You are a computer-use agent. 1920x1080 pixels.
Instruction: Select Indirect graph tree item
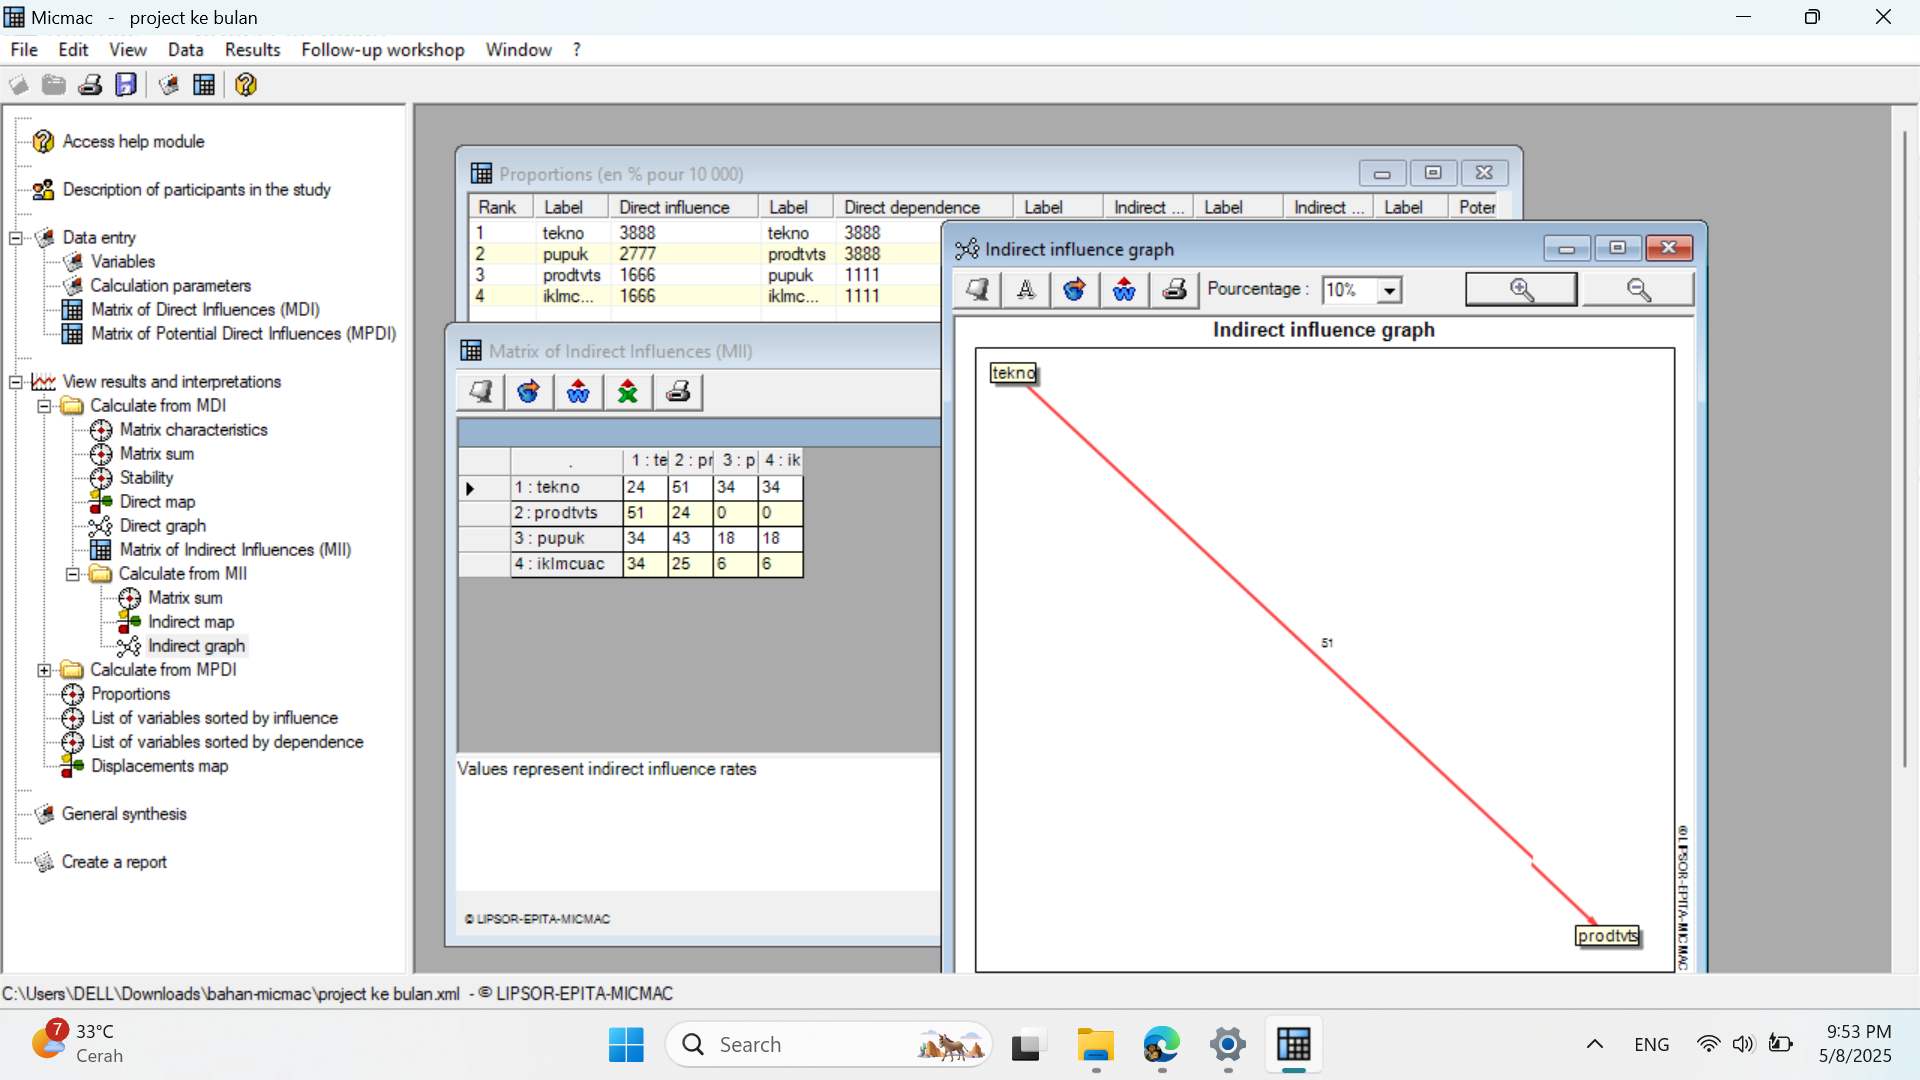pos(196,646)
